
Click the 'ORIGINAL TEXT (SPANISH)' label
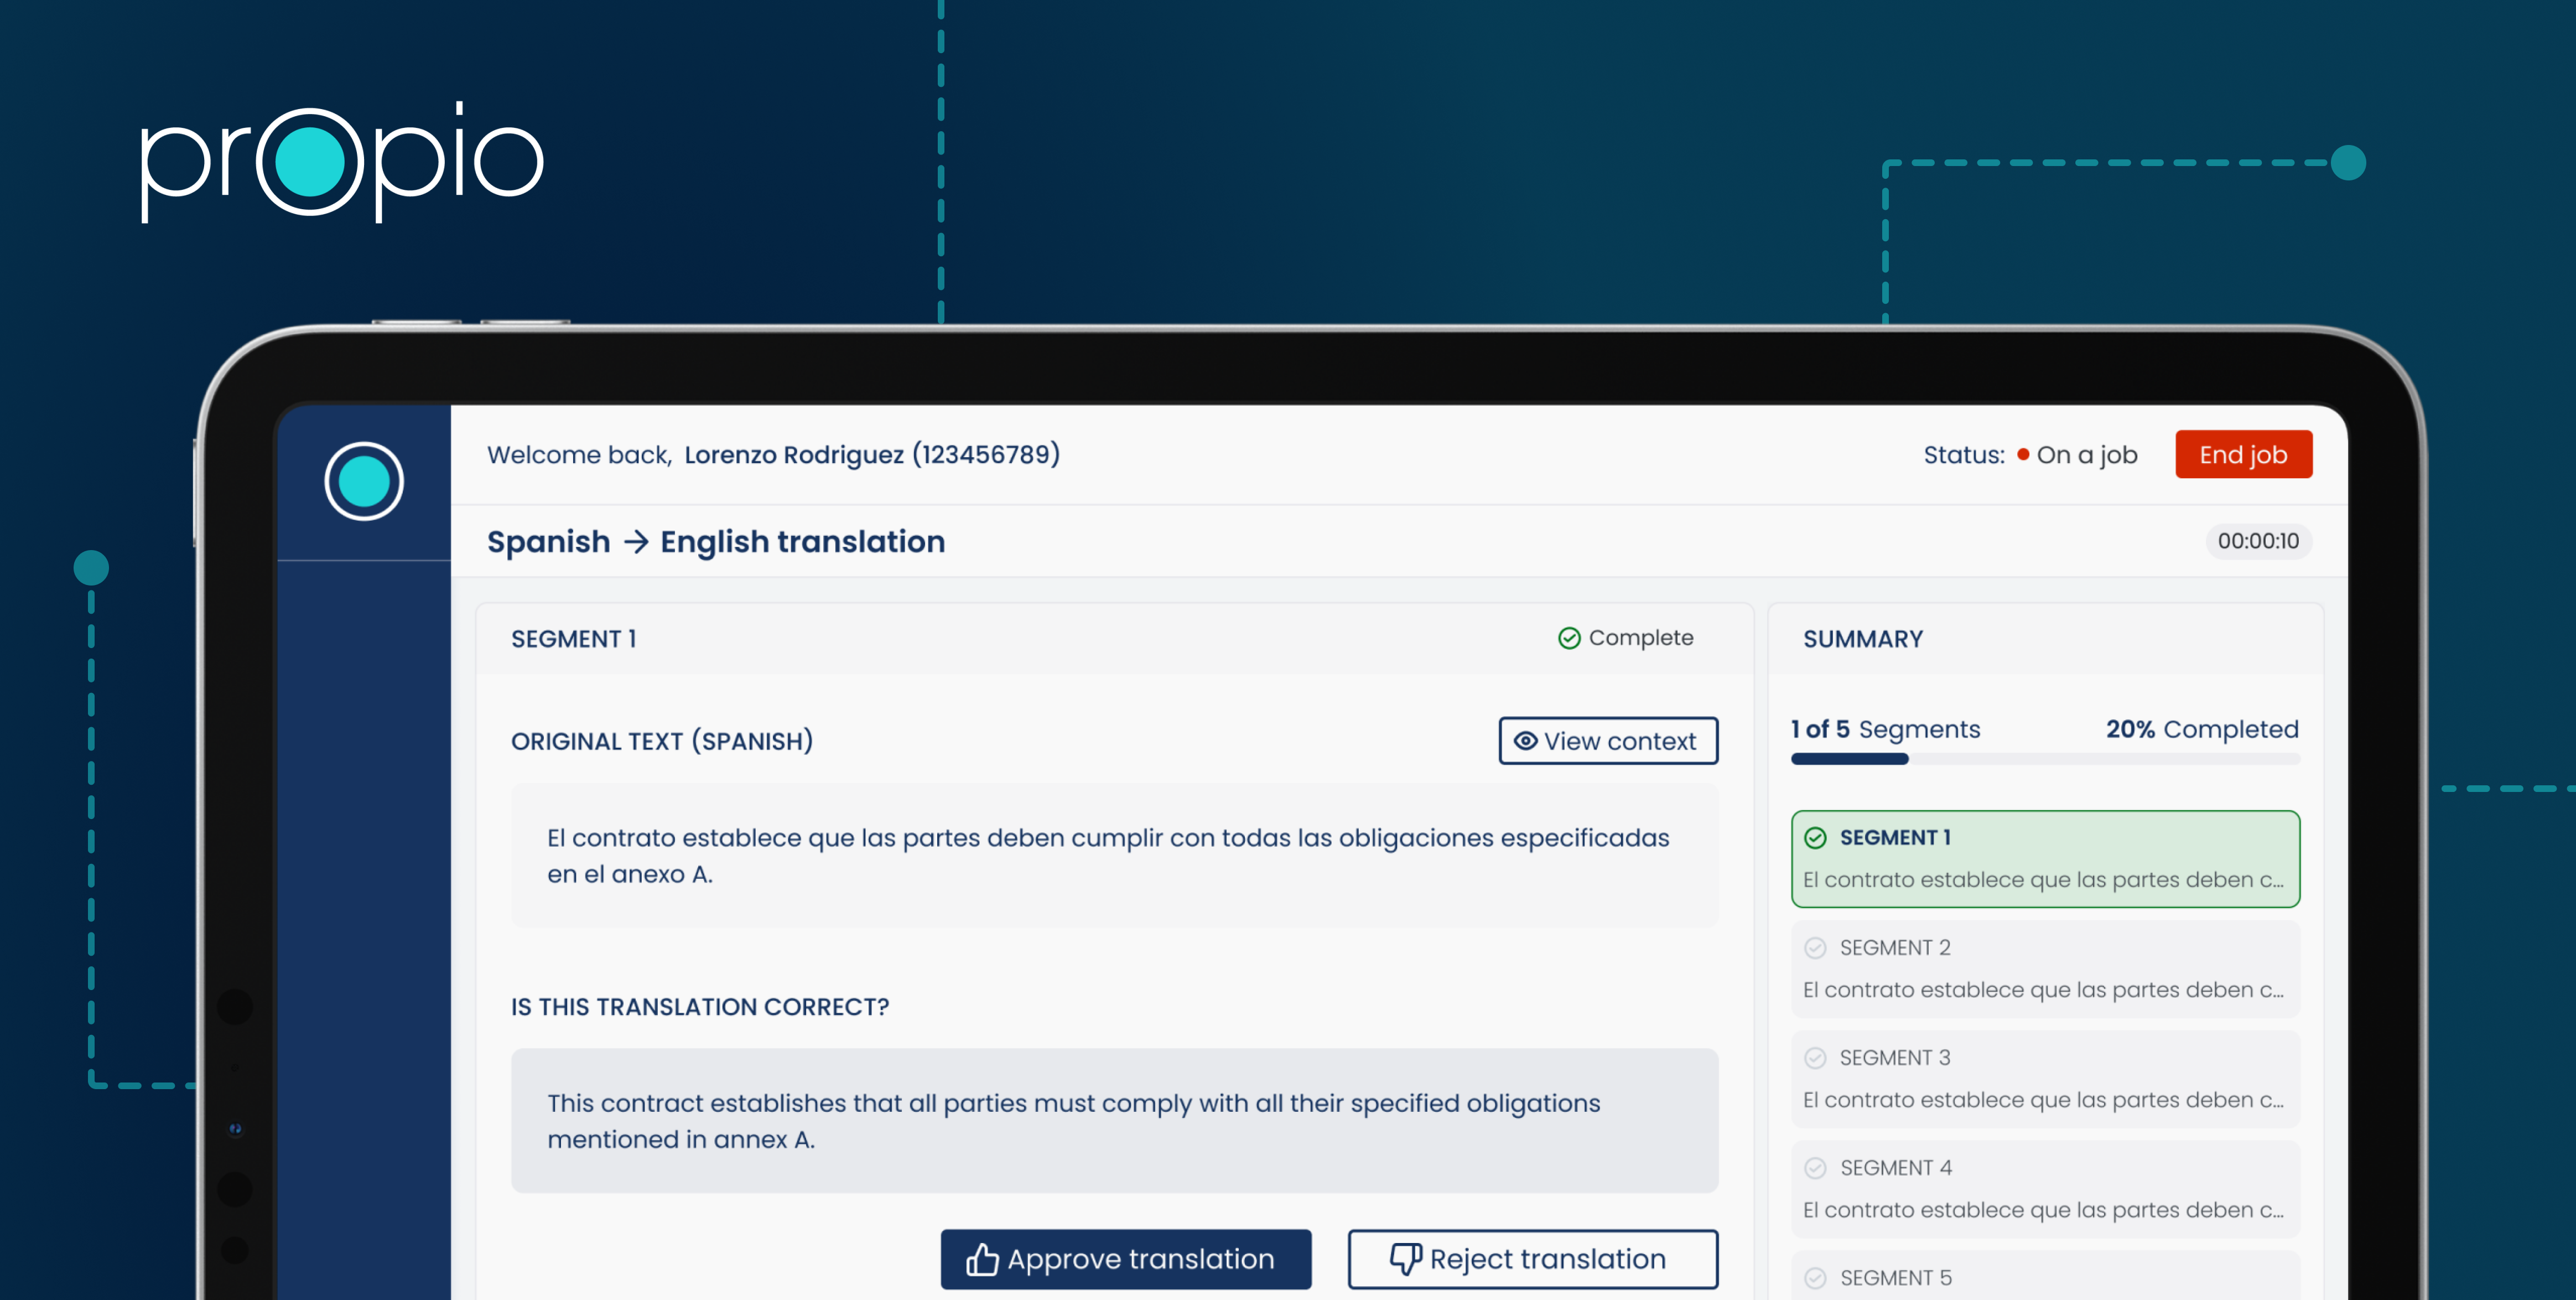point(662,741)
